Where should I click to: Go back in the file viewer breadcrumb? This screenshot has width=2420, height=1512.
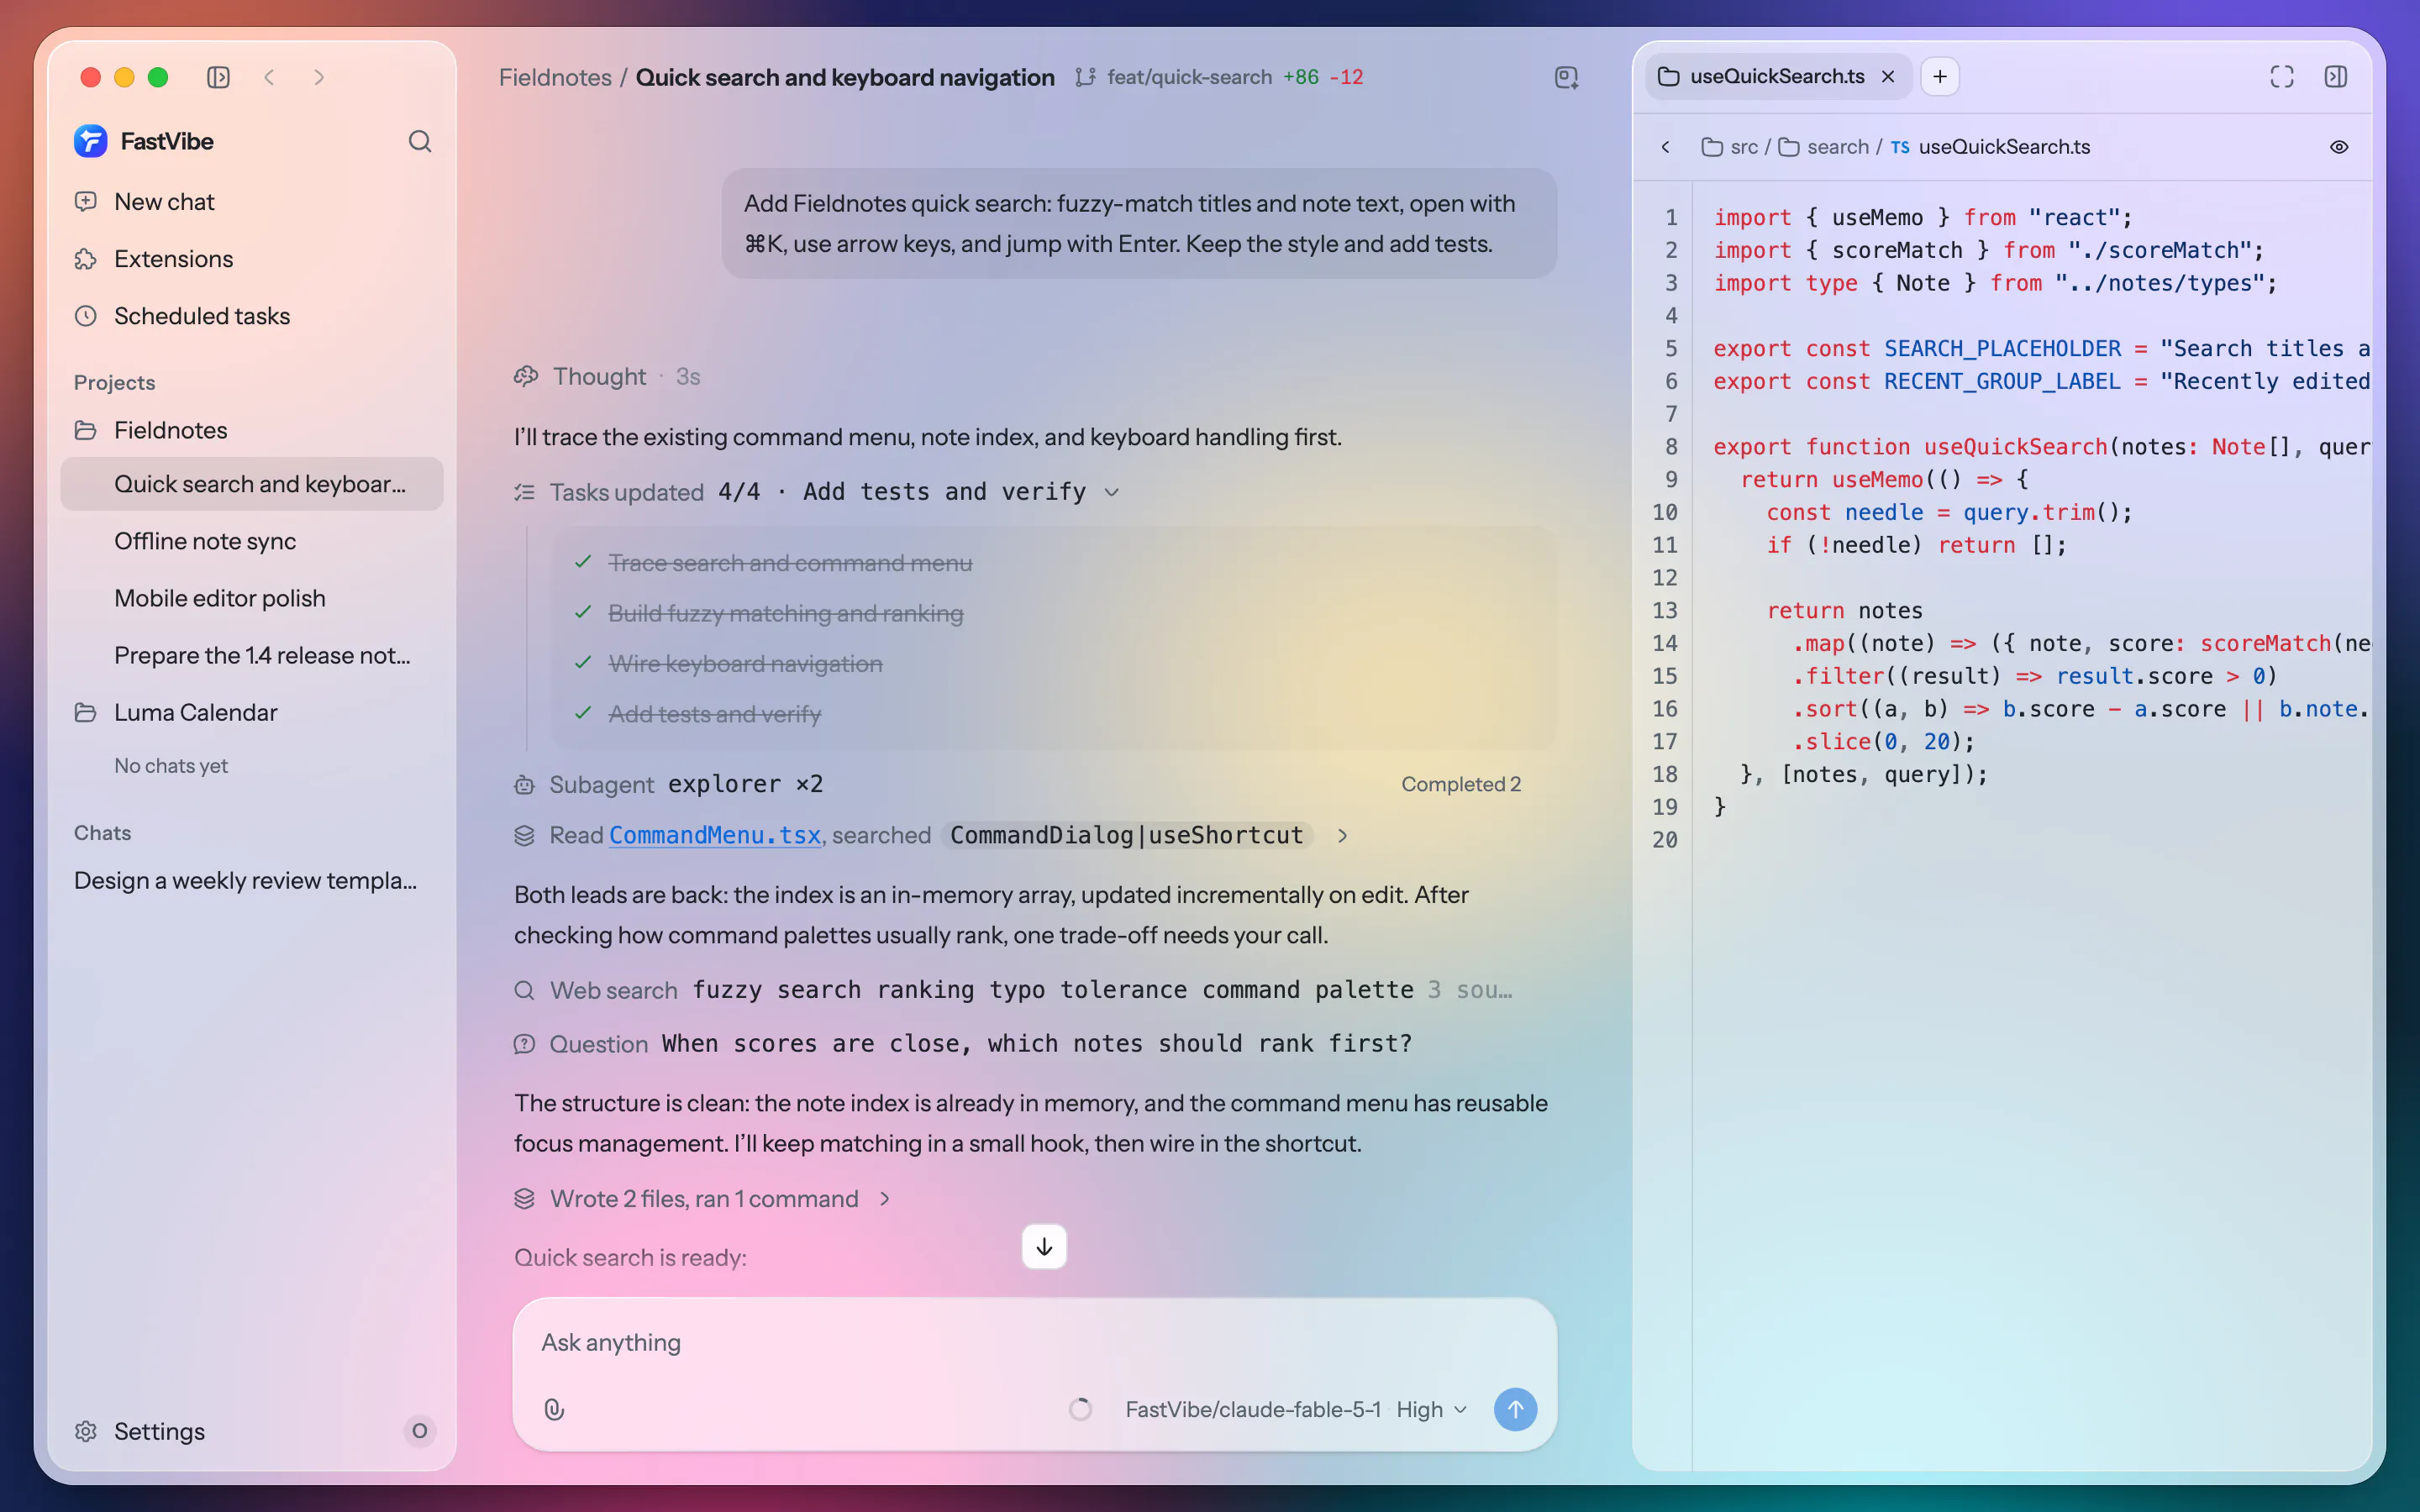tap(1665, 147)
